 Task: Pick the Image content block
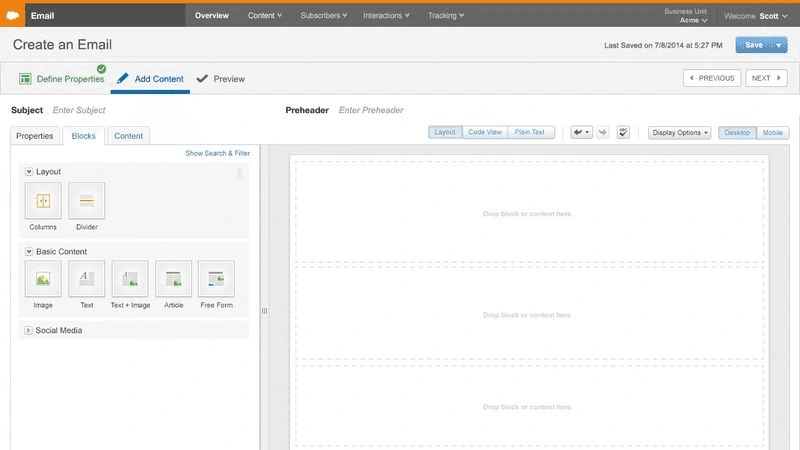[x=43, y=279]
